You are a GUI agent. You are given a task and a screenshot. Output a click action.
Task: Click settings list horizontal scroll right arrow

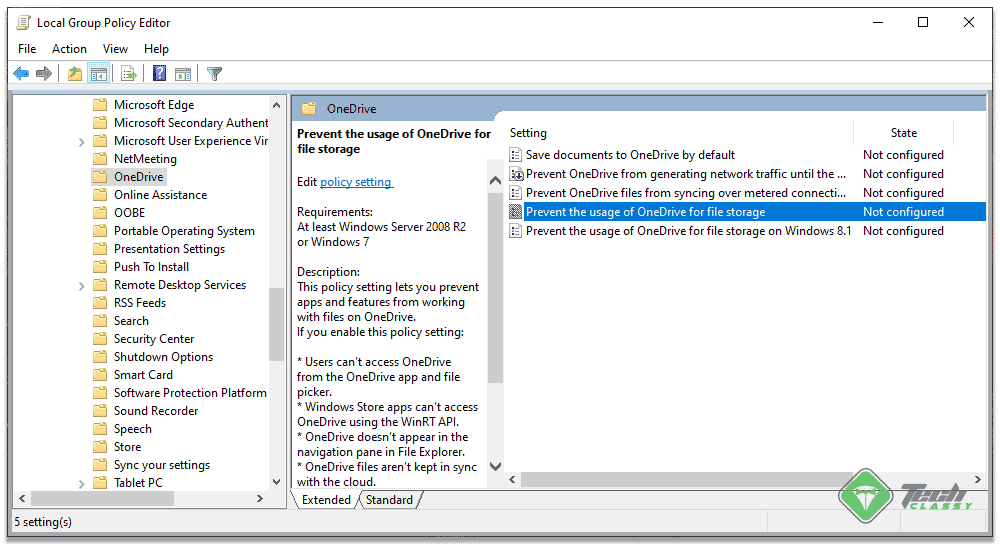(978, 480)
